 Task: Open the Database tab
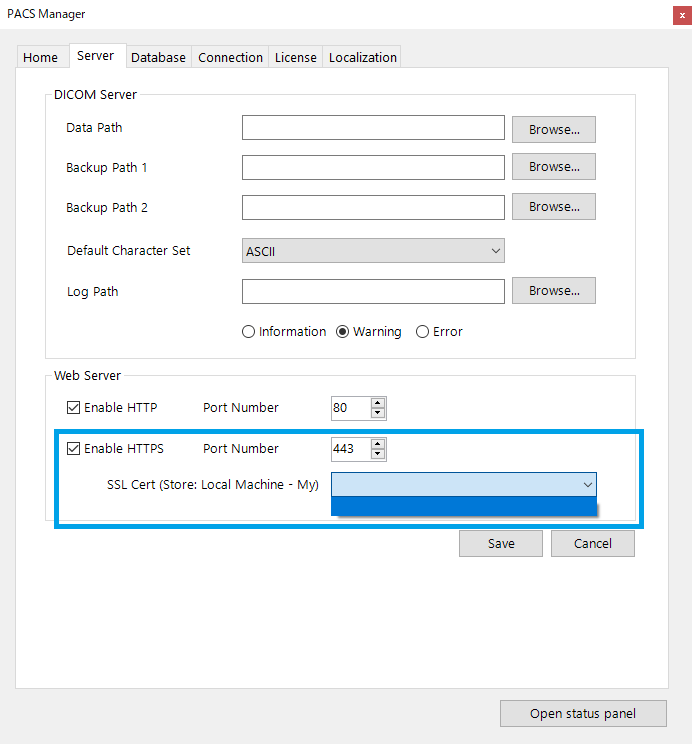click(x=159, y=57)
